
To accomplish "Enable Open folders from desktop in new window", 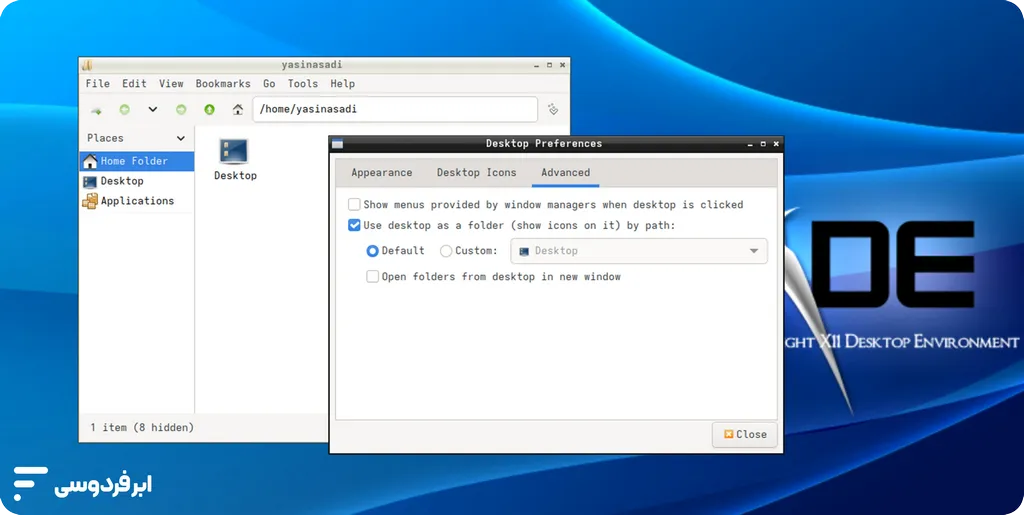I will pos(372,277).
